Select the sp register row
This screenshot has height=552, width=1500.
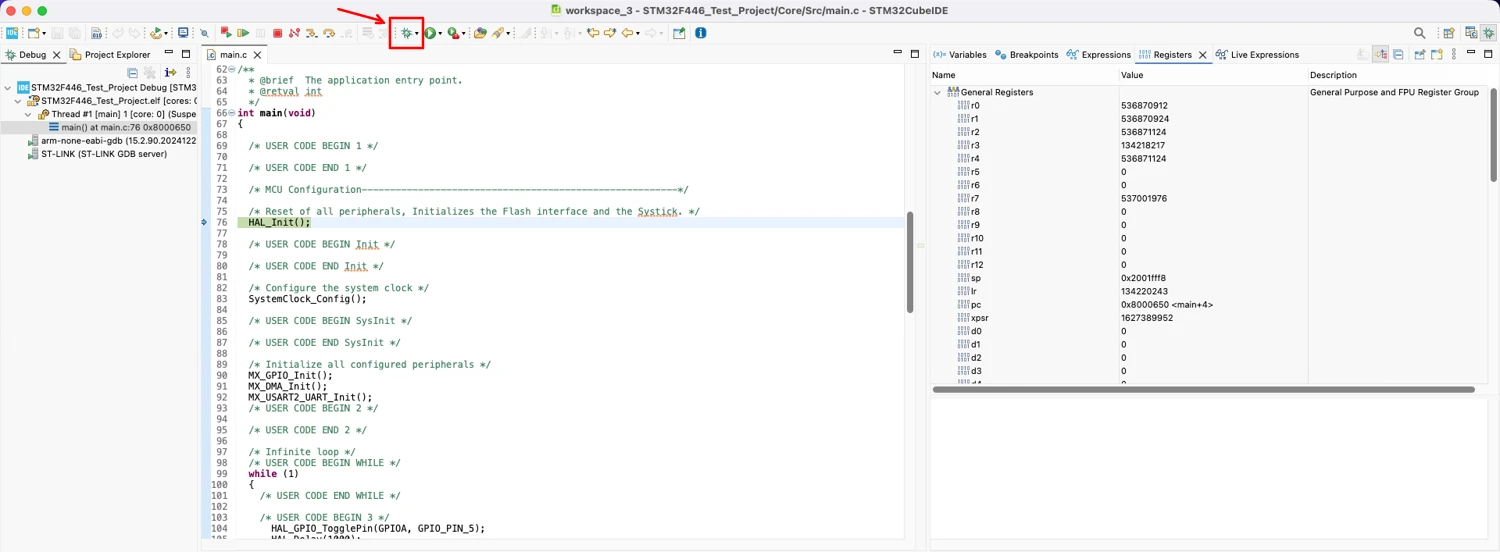point(1210,278)
